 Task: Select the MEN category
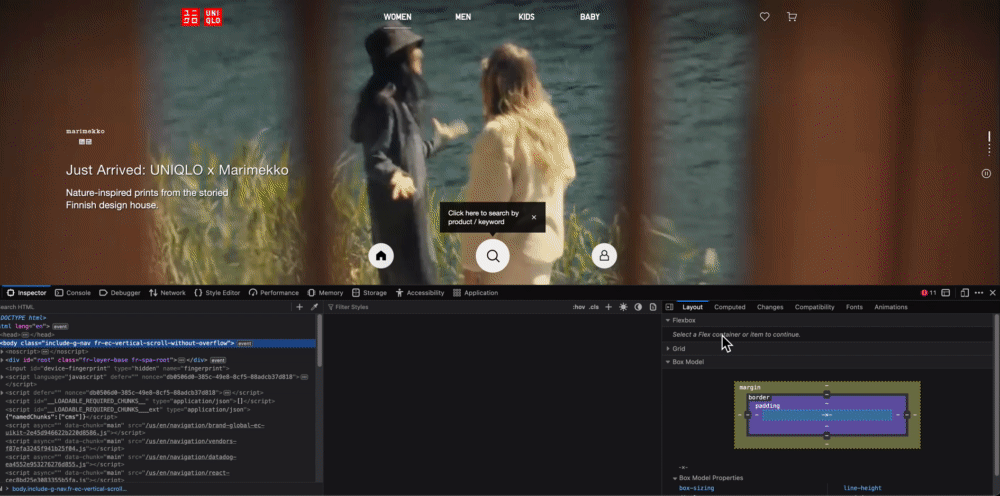pos(463,17)
